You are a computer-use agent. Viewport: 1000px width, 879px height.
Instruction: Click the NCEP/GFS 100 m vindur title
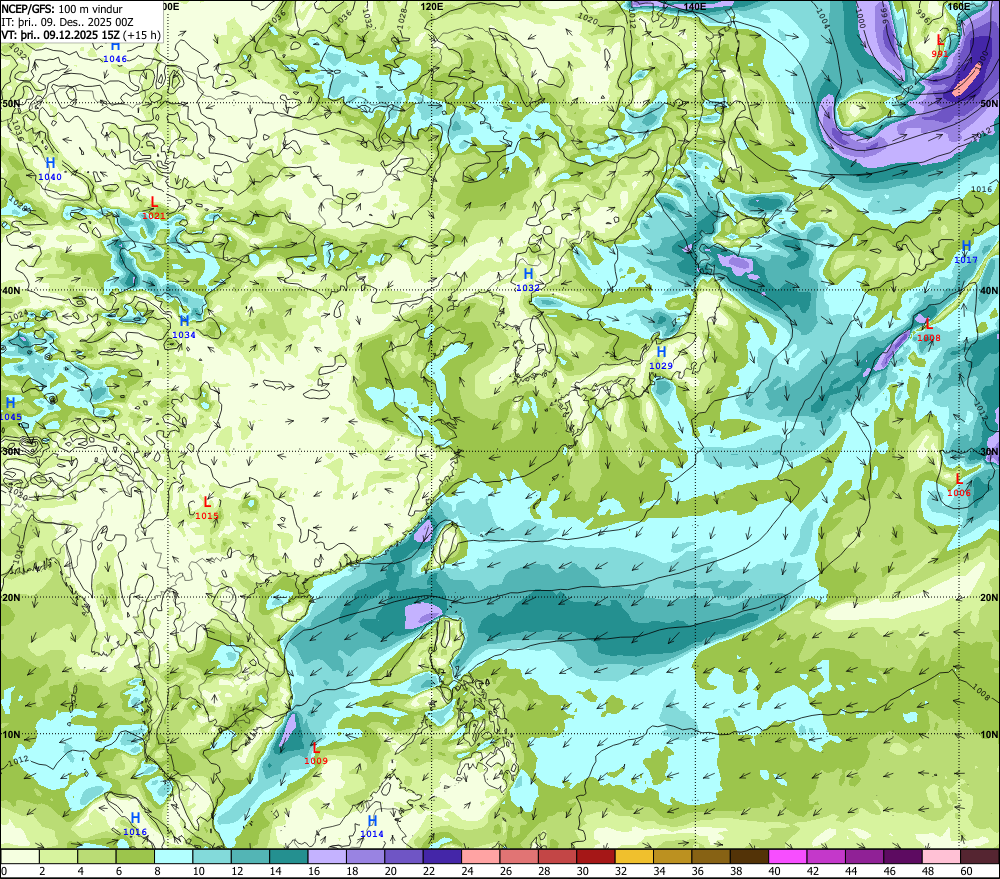62,9
